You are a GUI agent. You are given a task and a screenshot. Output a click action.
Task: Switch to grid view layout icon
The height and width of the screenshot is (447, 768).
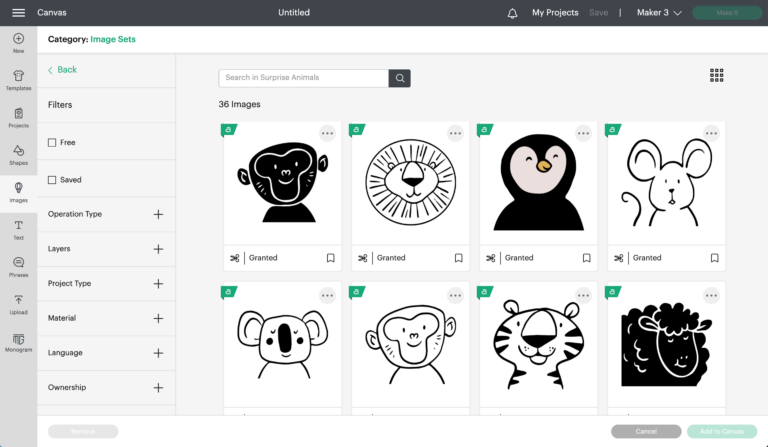716,75
